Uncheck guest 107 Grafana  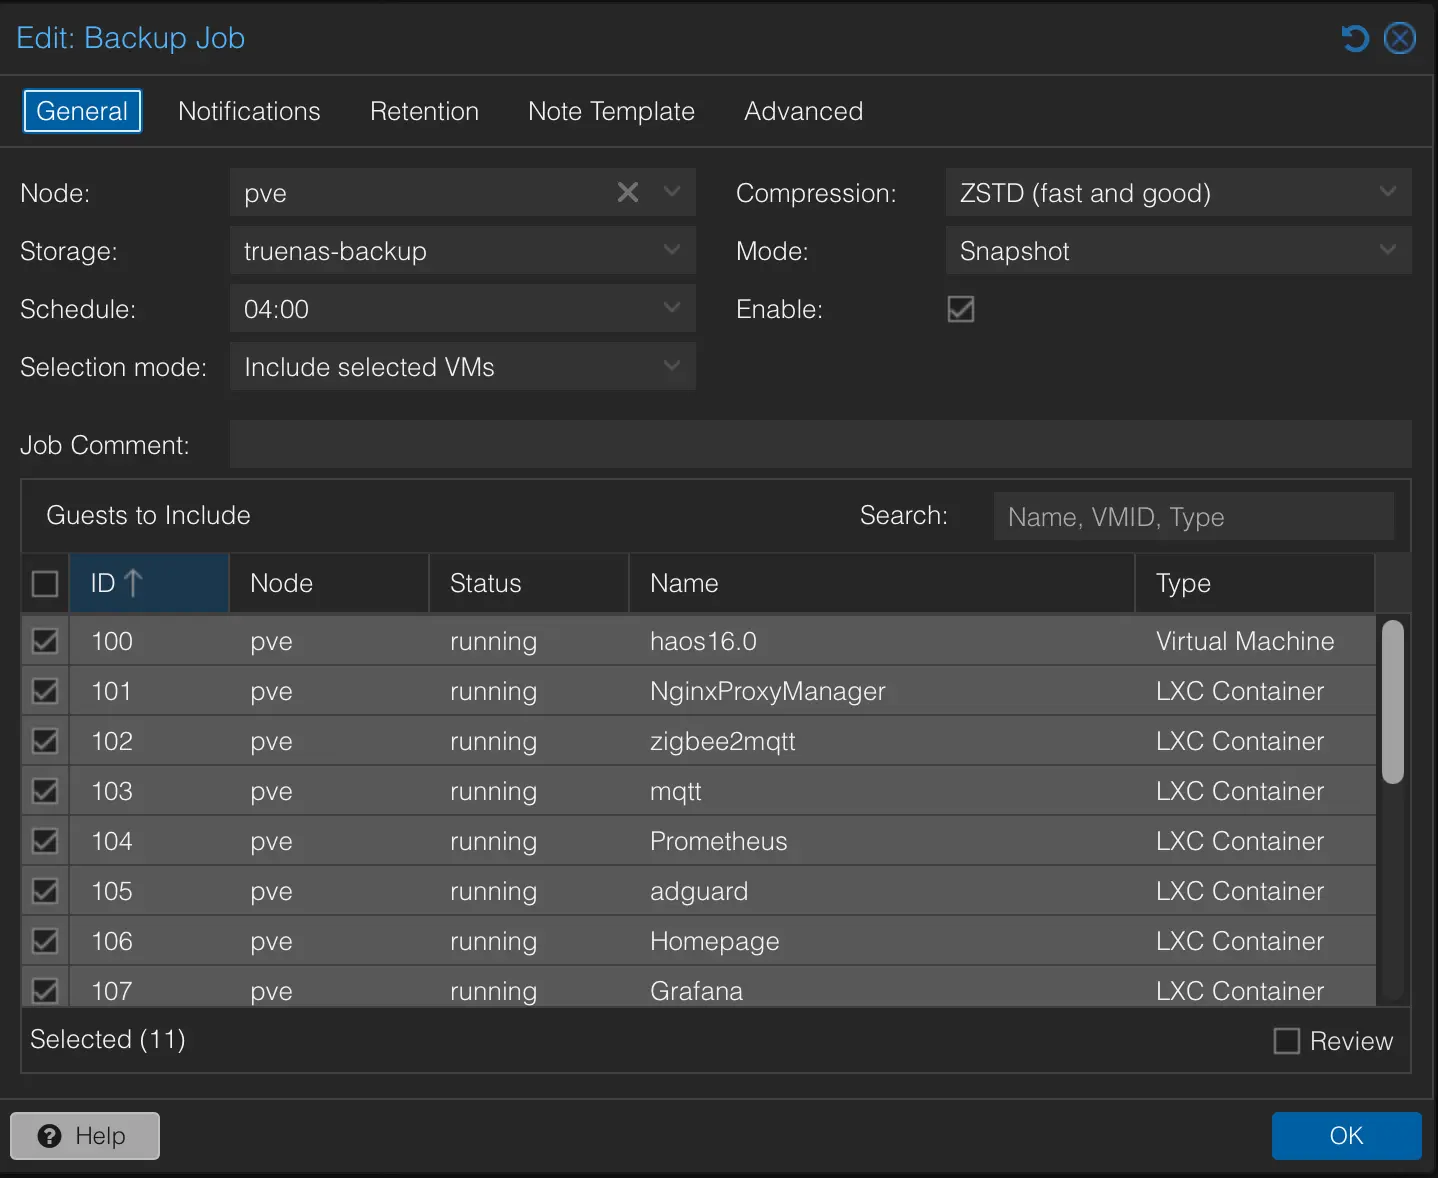tap(45, 990)
